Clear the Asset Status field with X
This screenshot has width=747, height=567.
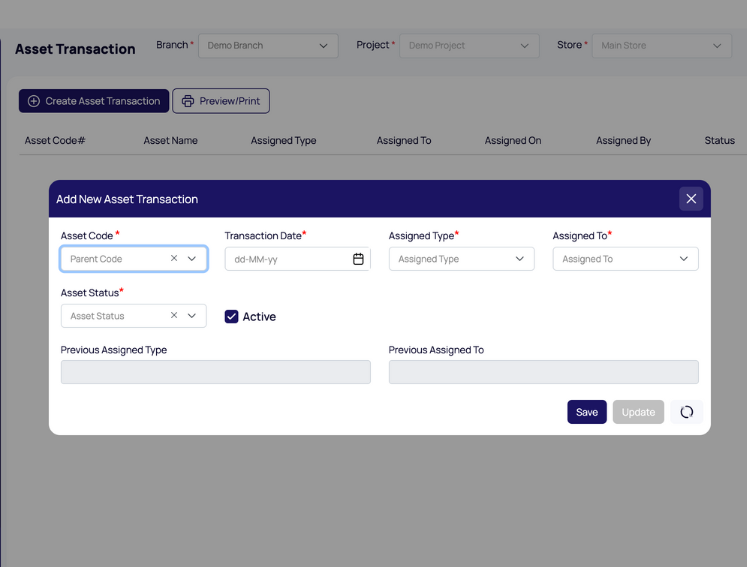(x=174, y=315)
